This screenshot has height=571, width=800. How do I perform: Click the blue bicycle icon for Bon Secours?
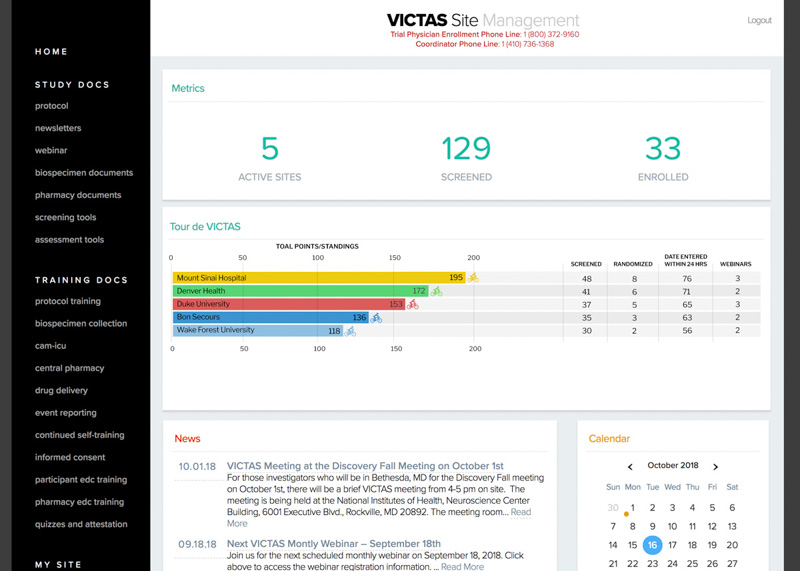[376, 318]
